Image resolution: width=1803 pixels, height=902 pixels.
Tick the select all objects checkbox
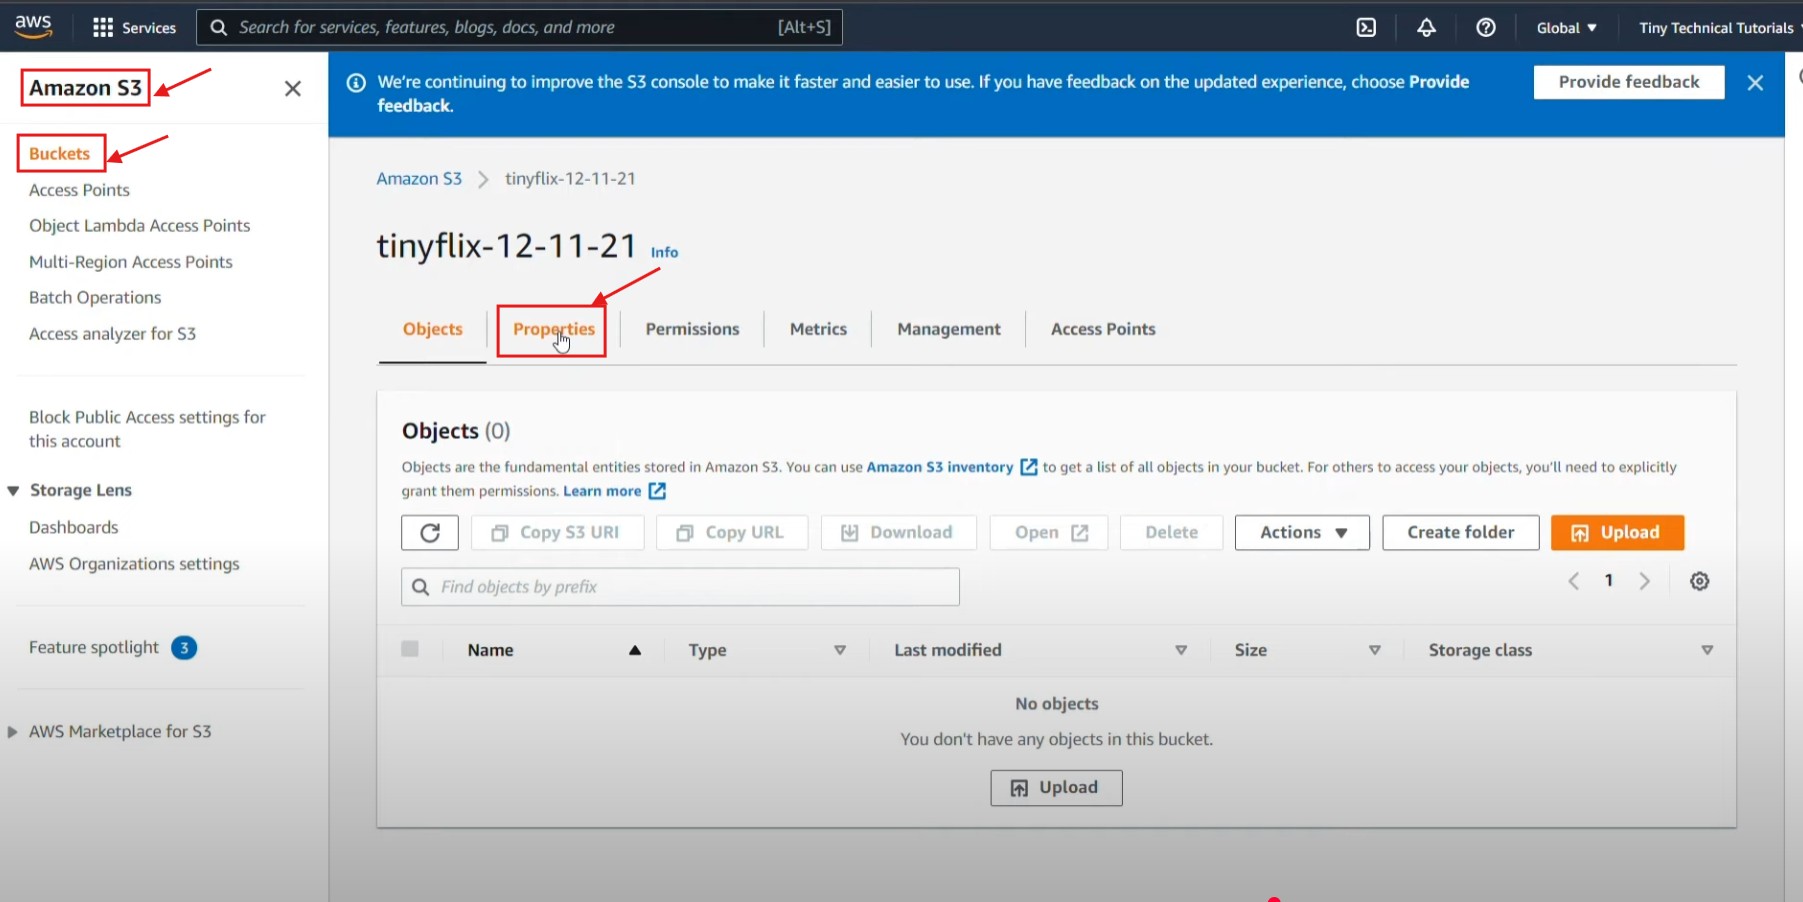(x=410, y=649)
